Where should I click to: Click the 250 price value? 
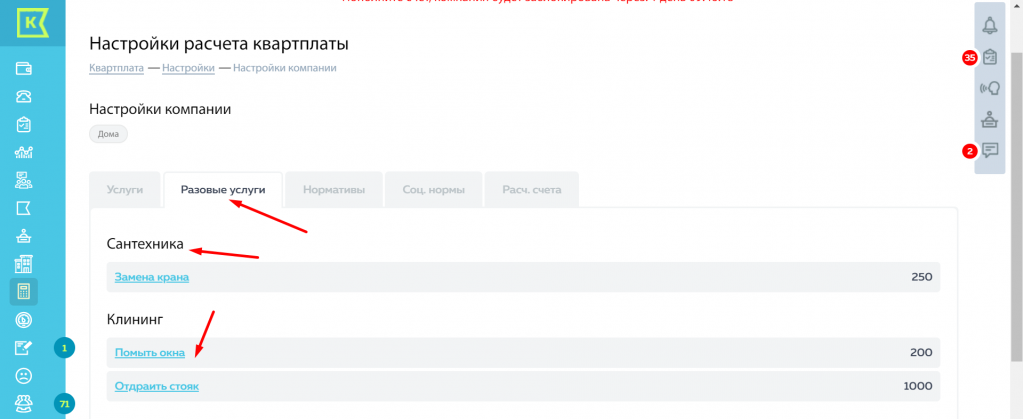(x=922, y=277)
